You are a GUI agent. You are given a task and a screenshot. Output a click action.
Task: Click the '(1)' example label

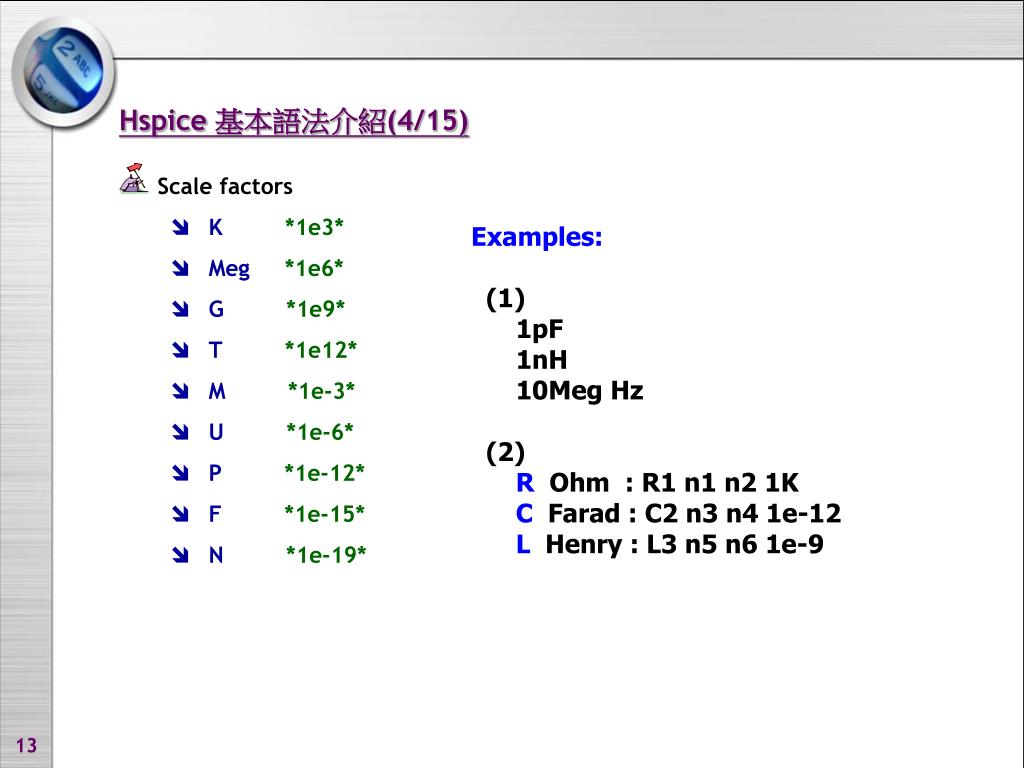click(505, 299)
